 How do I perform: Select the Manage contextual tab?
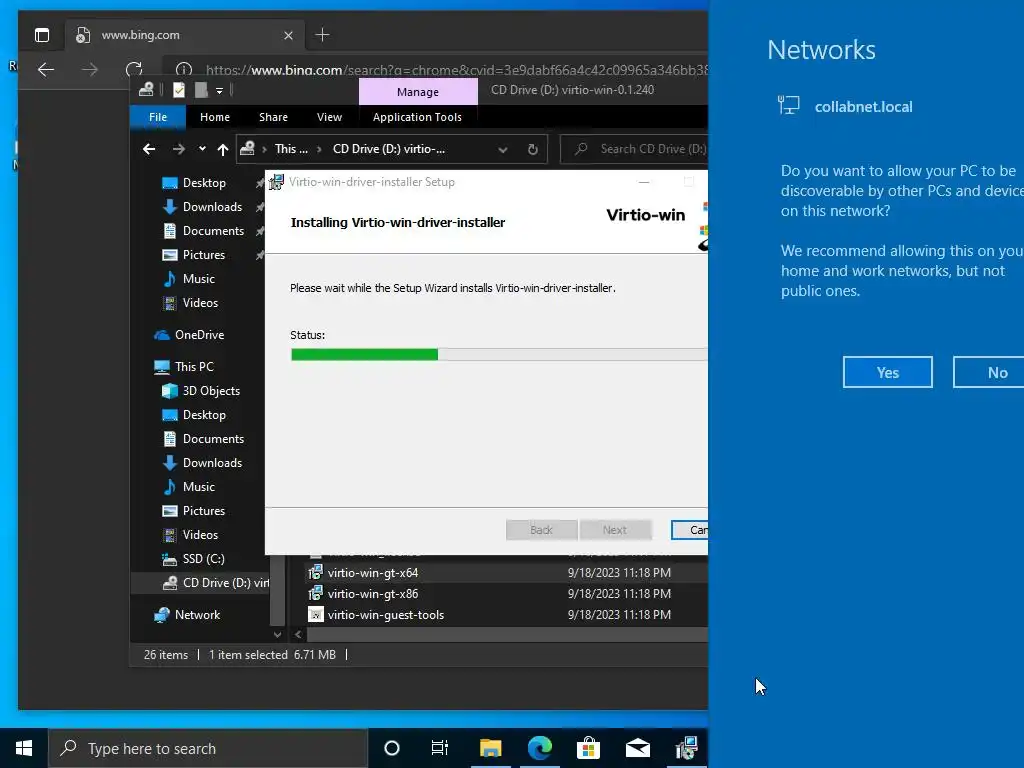click(x=418, y=92)
